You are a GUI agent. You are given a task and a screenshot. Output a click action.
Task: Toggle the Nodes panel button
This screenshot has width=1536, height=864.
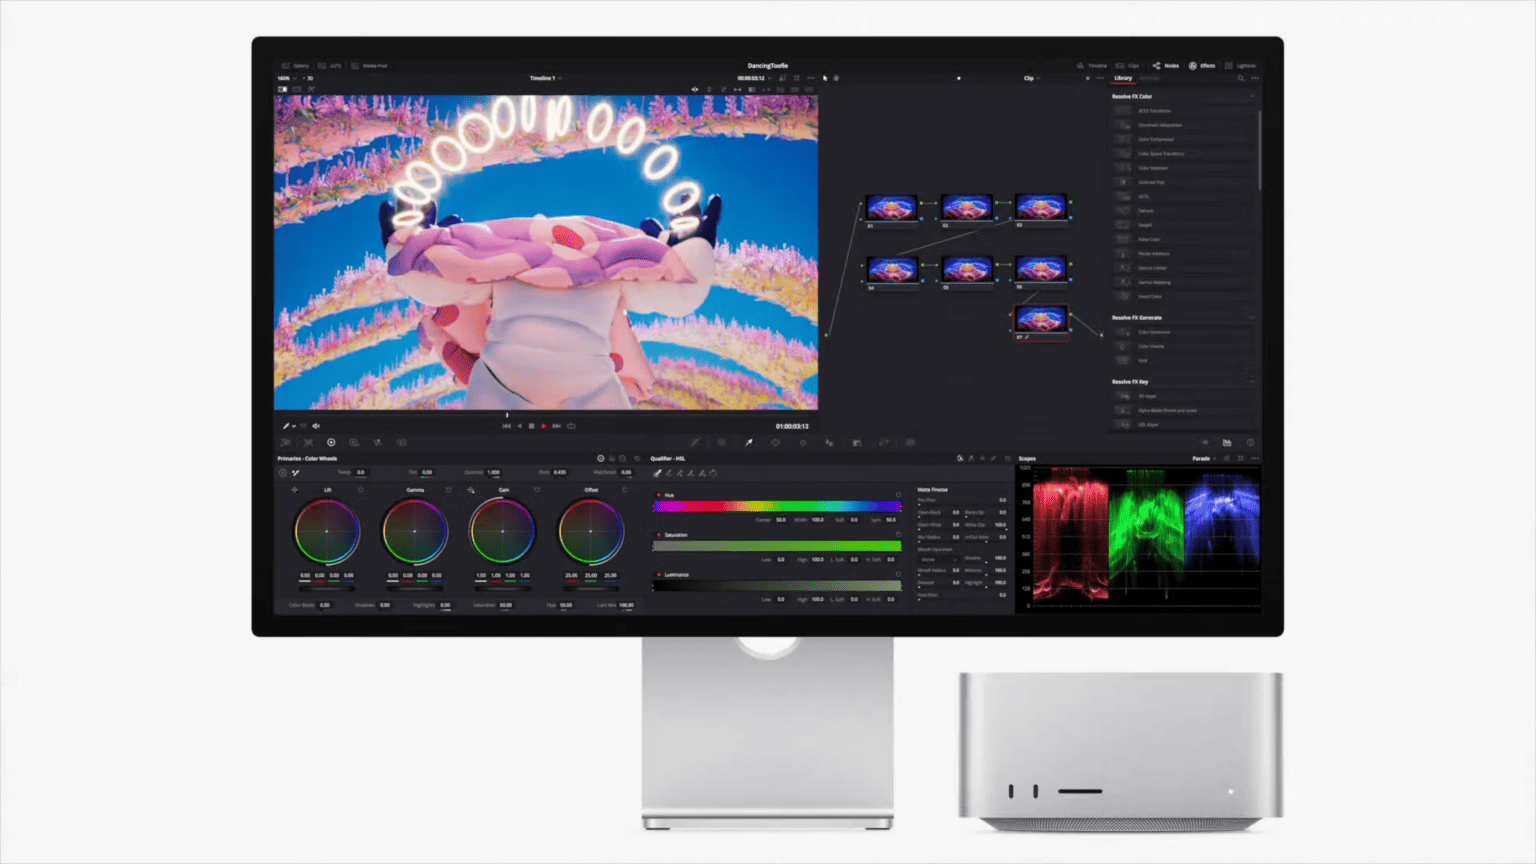(x=1166, y=66)
